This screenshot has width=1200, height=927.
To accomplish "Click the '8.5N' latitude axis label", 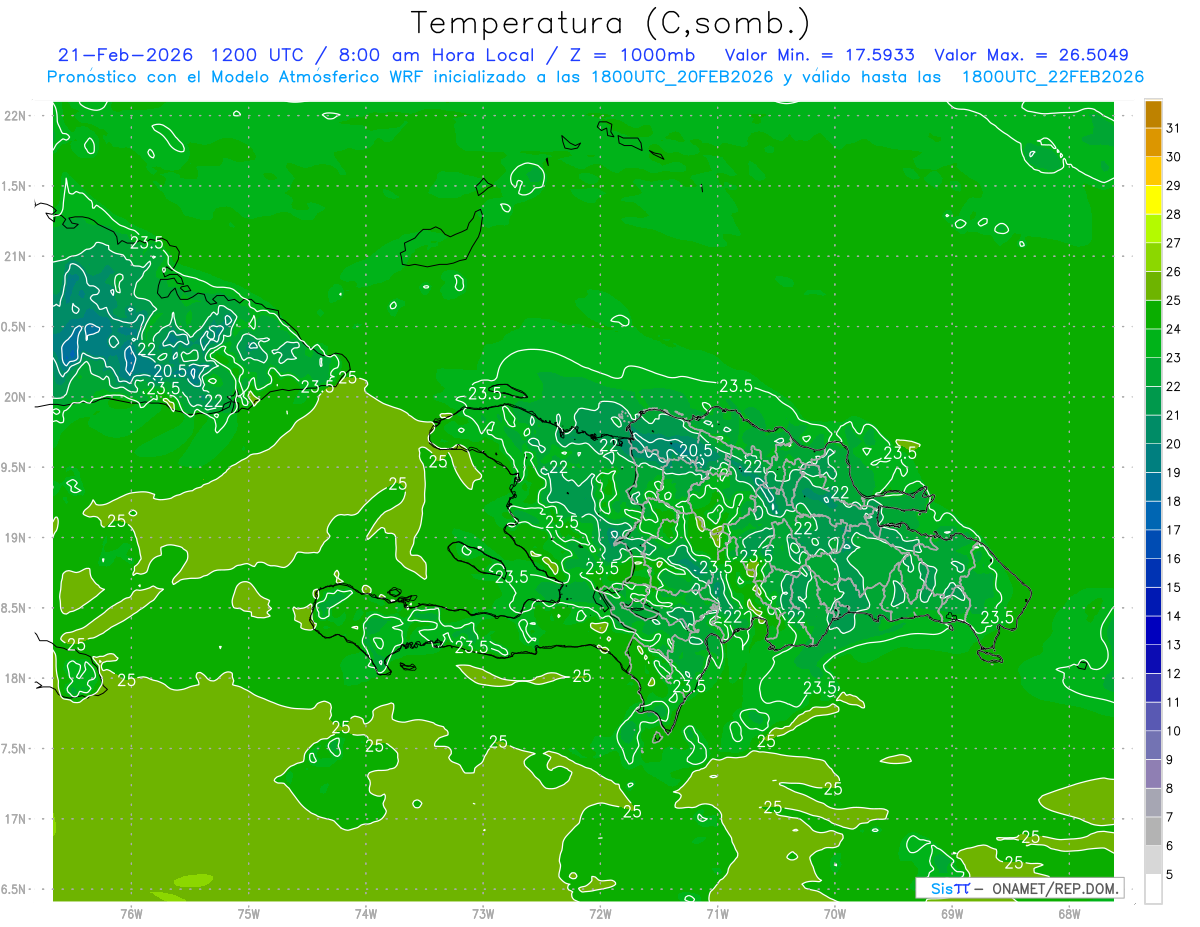I will (16, 608).
